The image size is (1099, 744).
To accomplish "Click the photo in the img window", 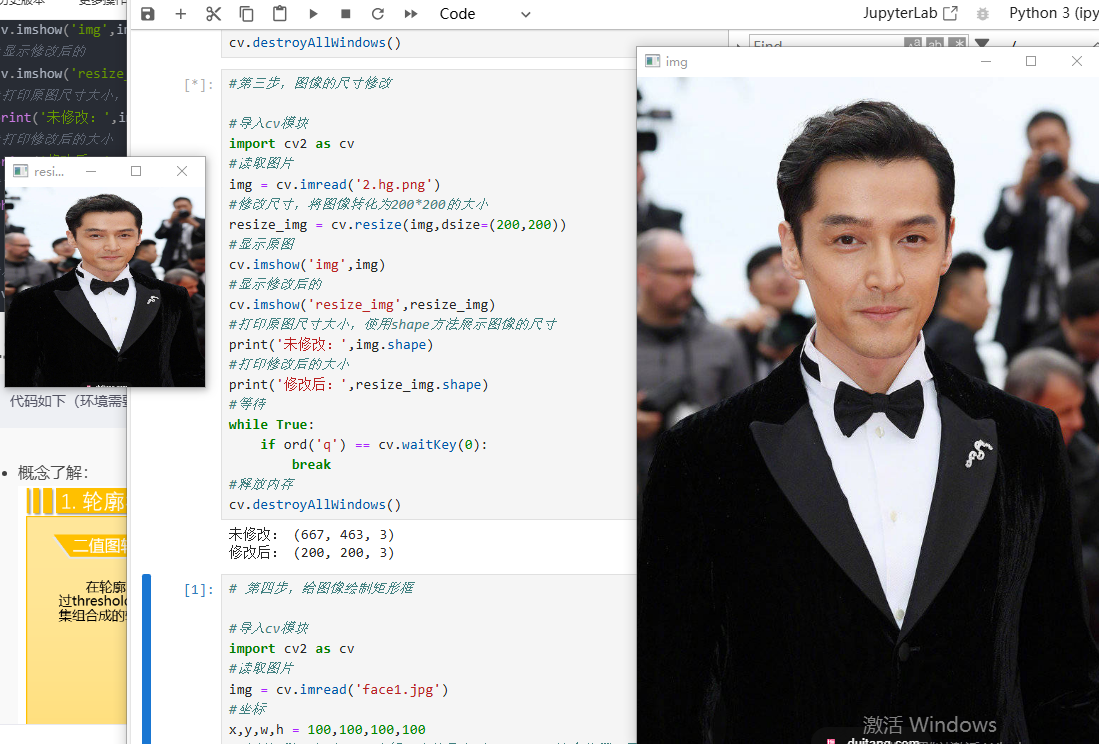I will point(868,411).
